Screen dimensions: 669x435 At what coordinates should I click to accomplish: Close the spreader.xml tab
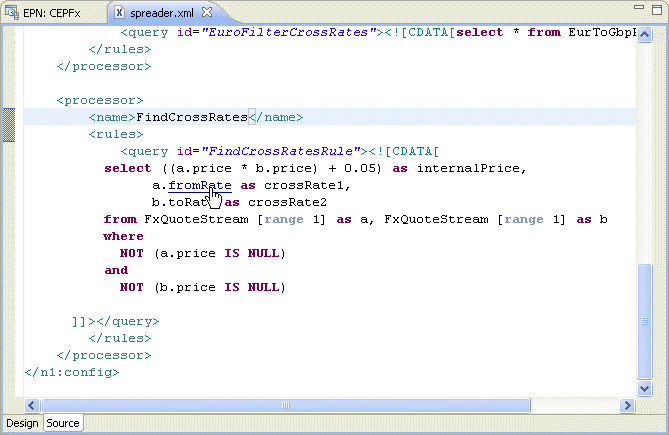[207, 12]
